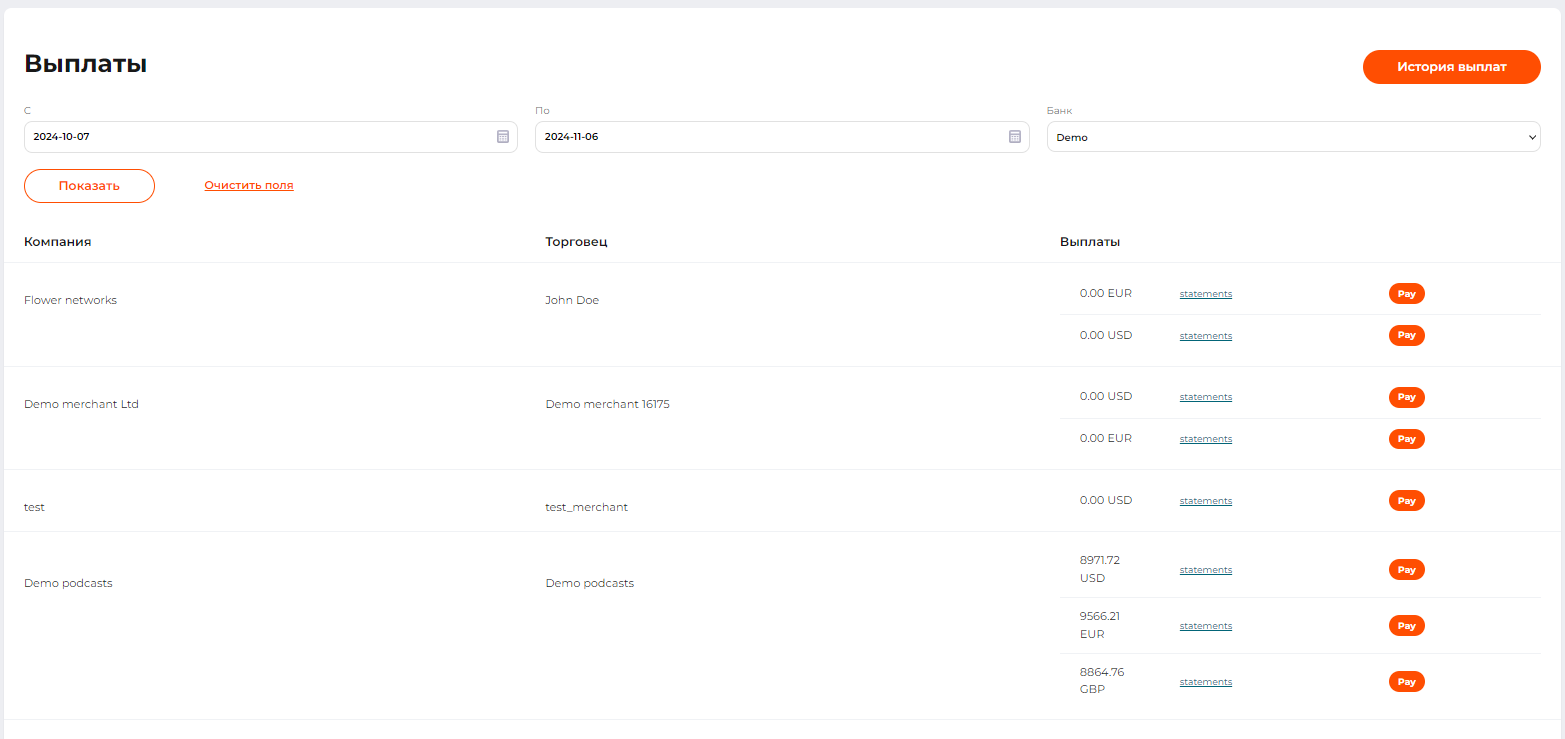The height and width of the screenshot is (739, 1565).
Task: Pay Demo podcasts 9566.21 EUR payout
Action: [x=1406, y=626]
